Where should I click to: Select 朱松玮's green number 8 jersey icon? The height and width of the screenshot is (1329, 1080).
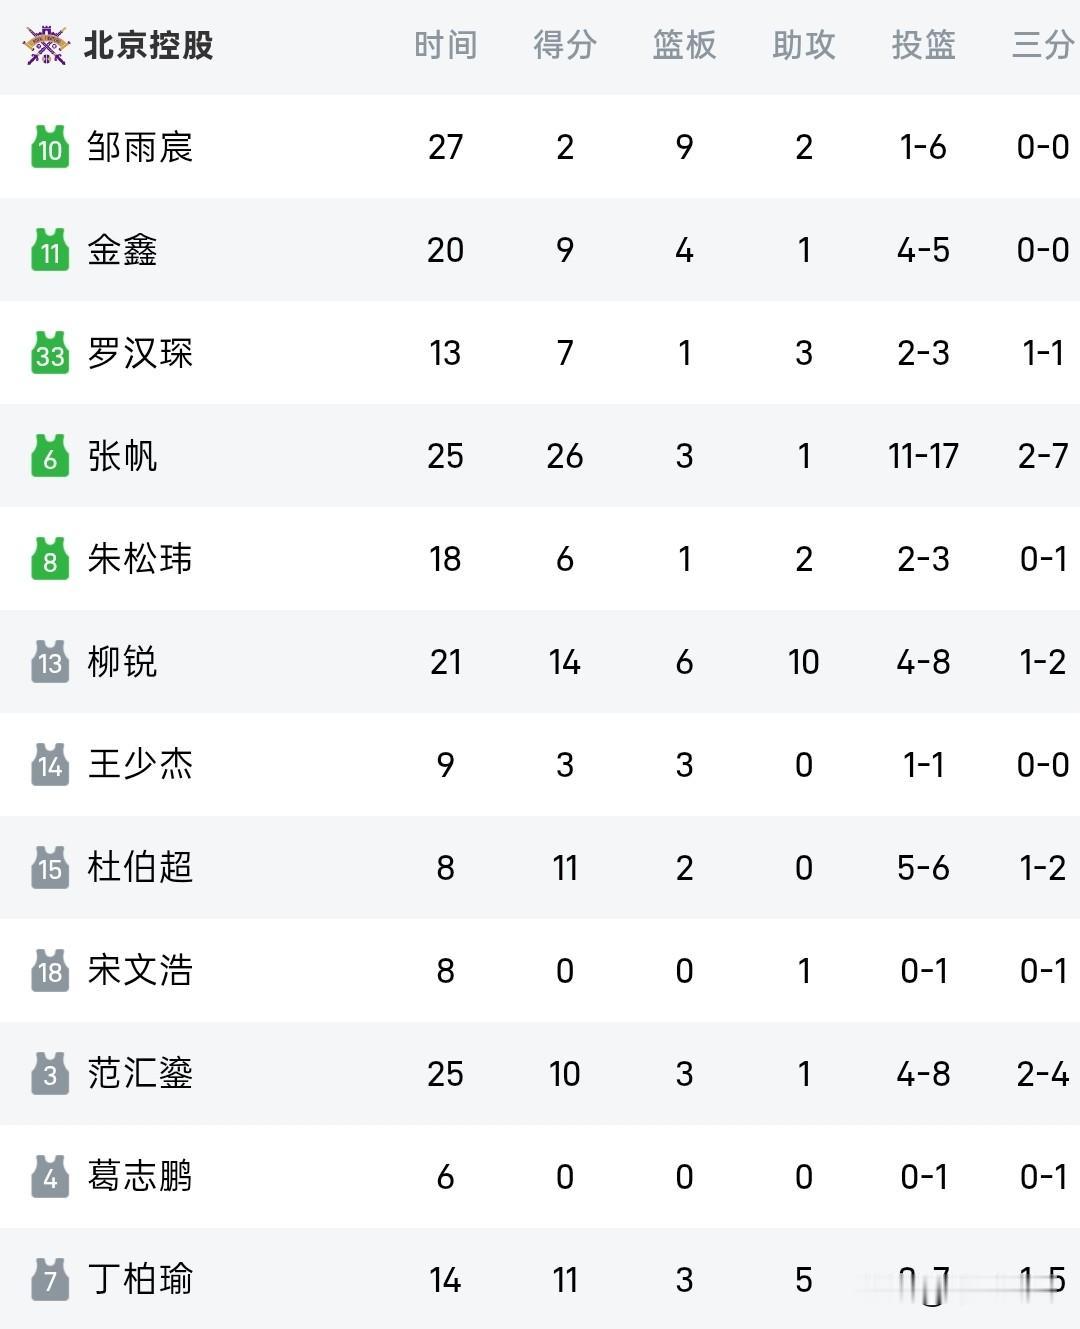tap(50, 559)
